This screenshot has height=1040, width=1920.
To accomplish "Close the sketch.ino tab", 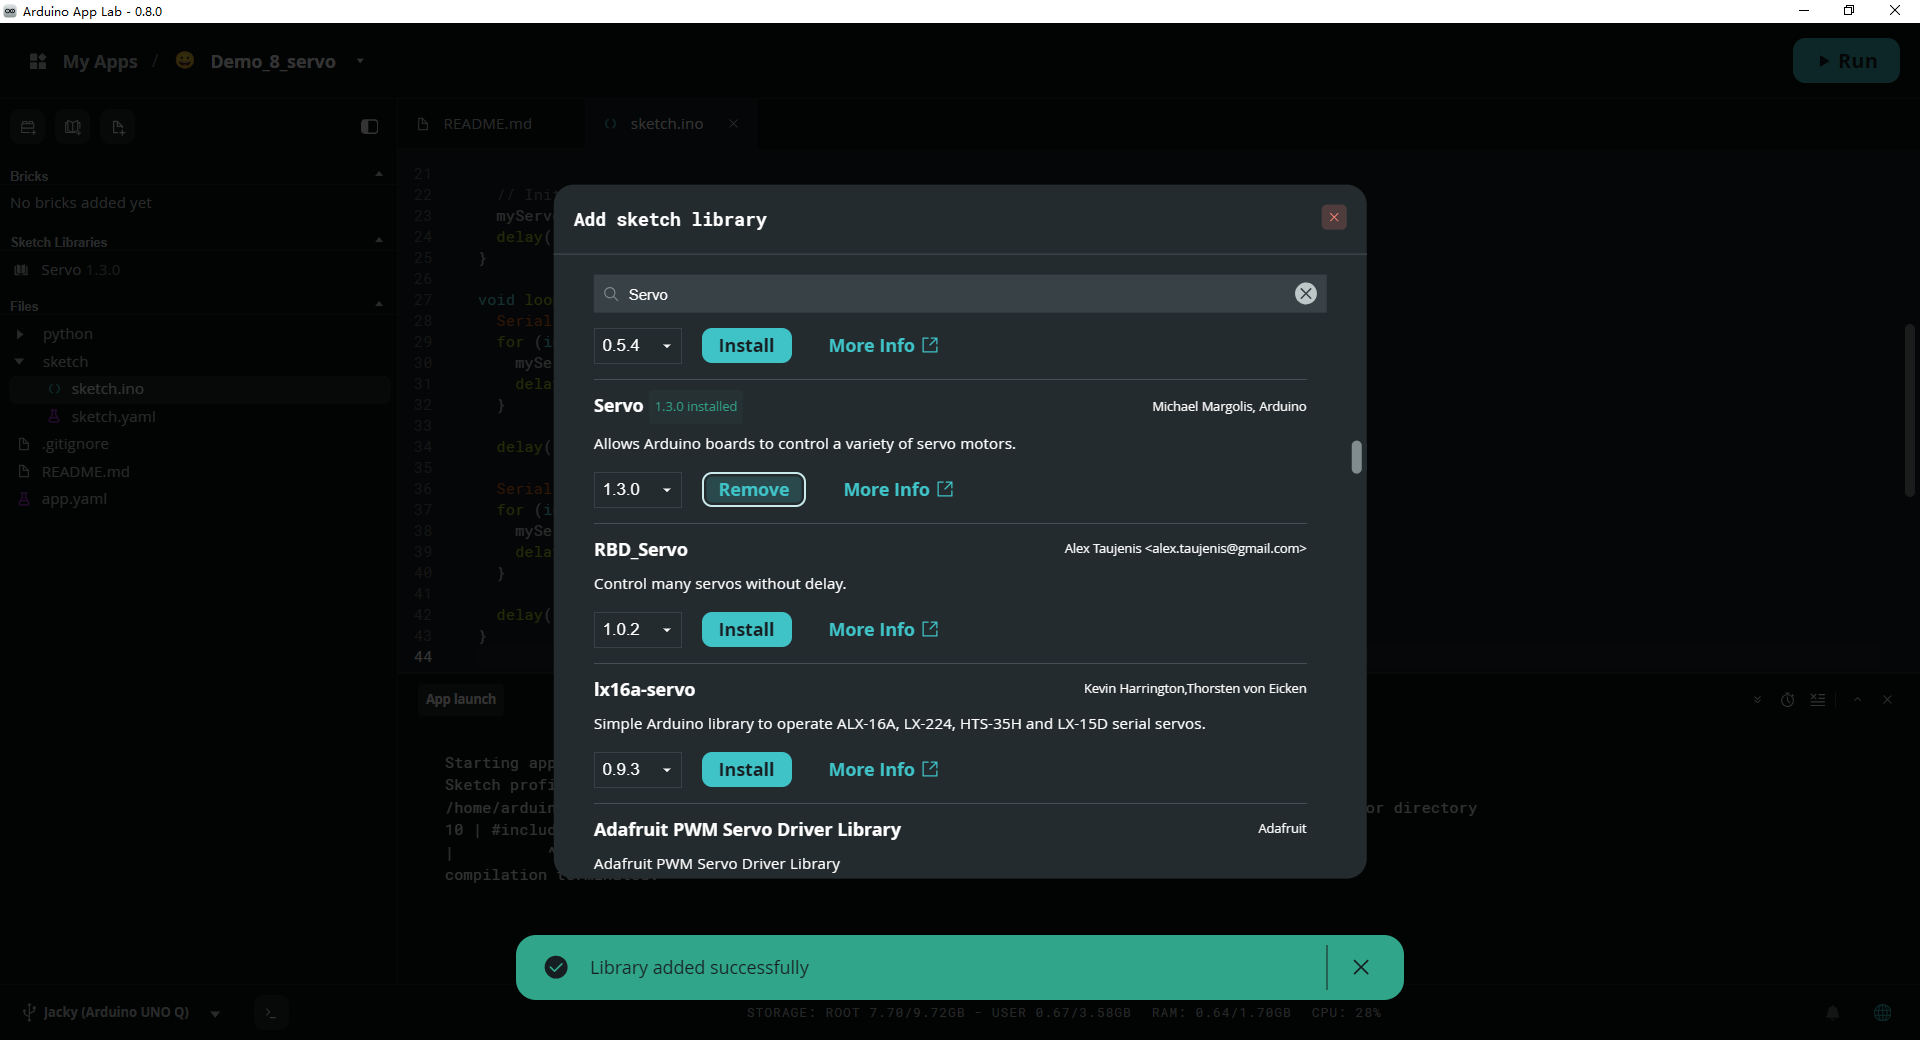I will click(733, 124).
